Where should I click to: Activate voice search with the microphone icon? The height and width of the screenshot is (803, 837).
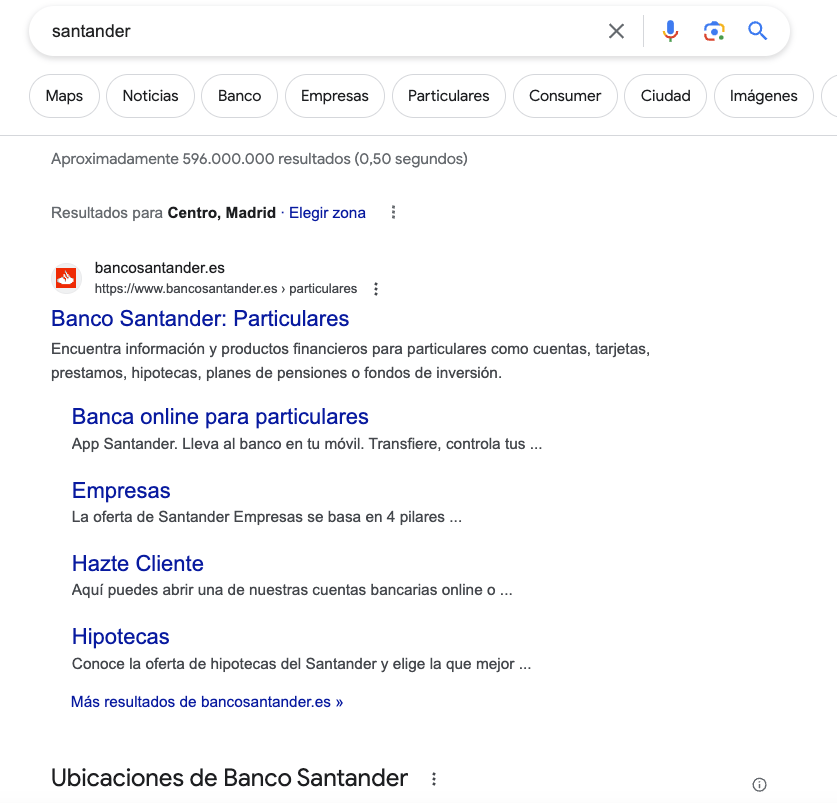[669, 31]
